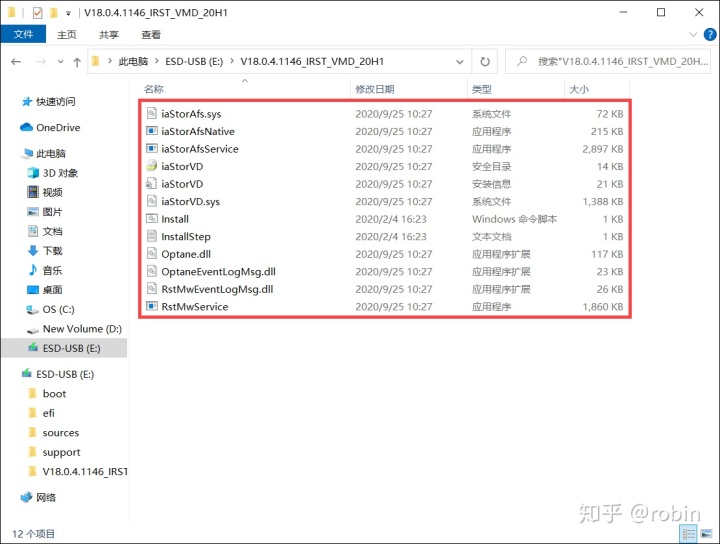This screenshot has width=720, height=544.
Task: Sort by 大小 column header
Action: click(x=579, y=89)
